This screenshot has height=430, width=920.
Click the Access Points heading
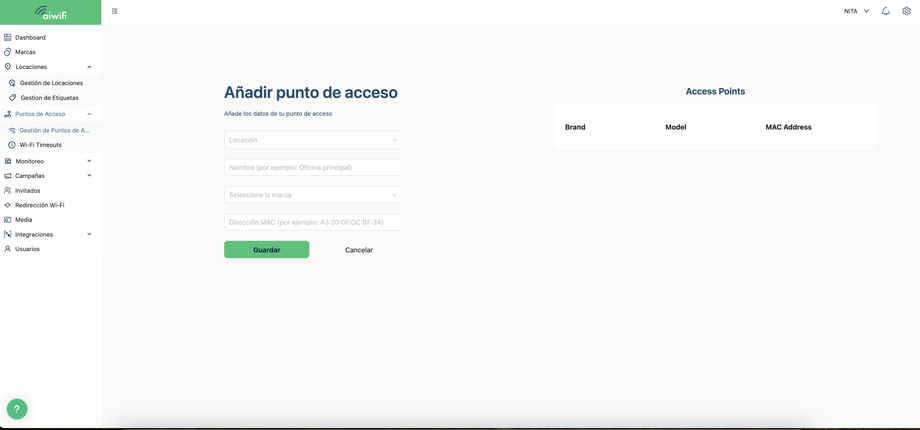coord(715,92)
